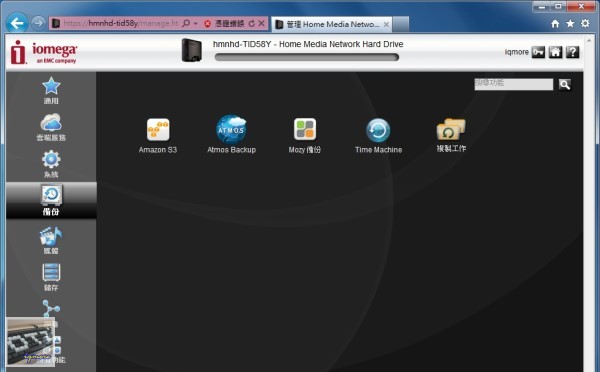Click the search magnifier button
The height and width of the screenshot is (372, 600).
tap(565, 84)
